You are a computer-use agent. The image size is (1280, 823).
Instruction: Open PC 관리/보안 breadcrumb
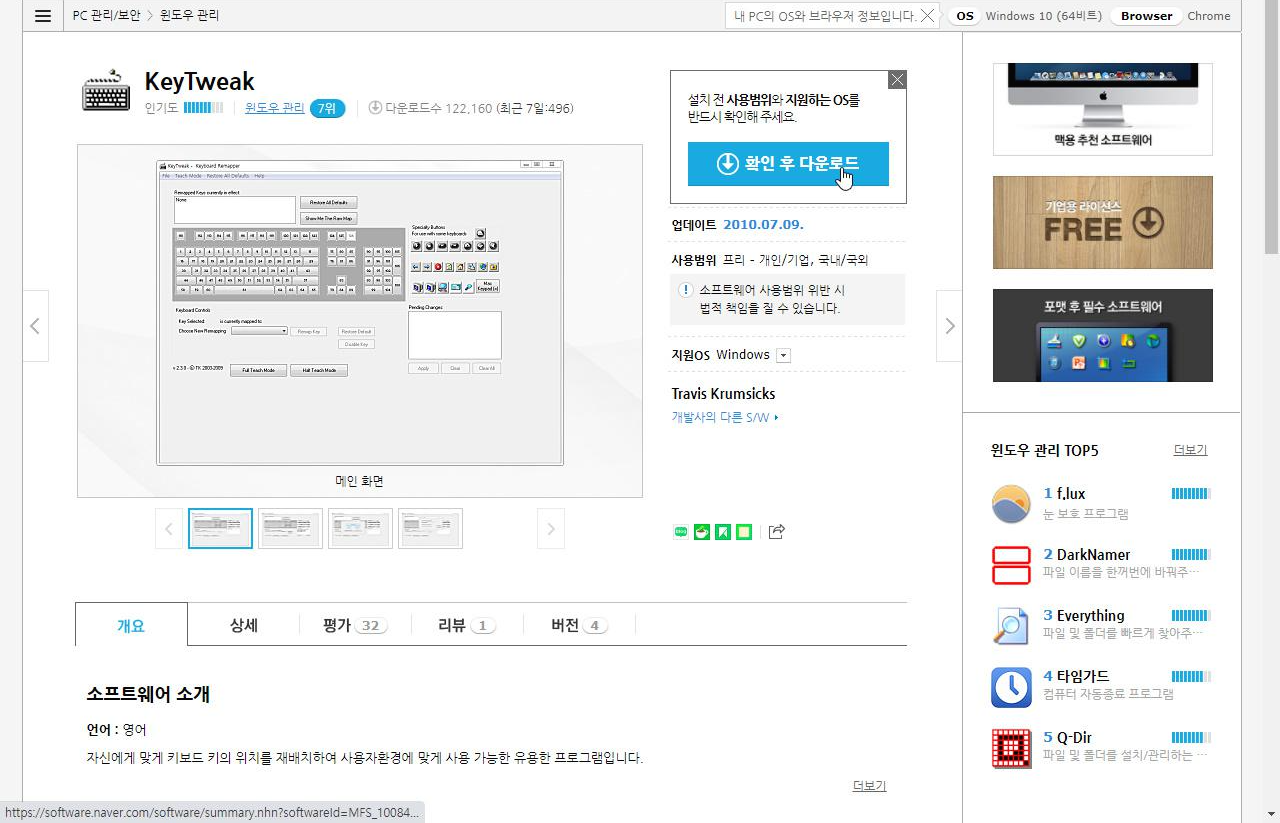108,16
